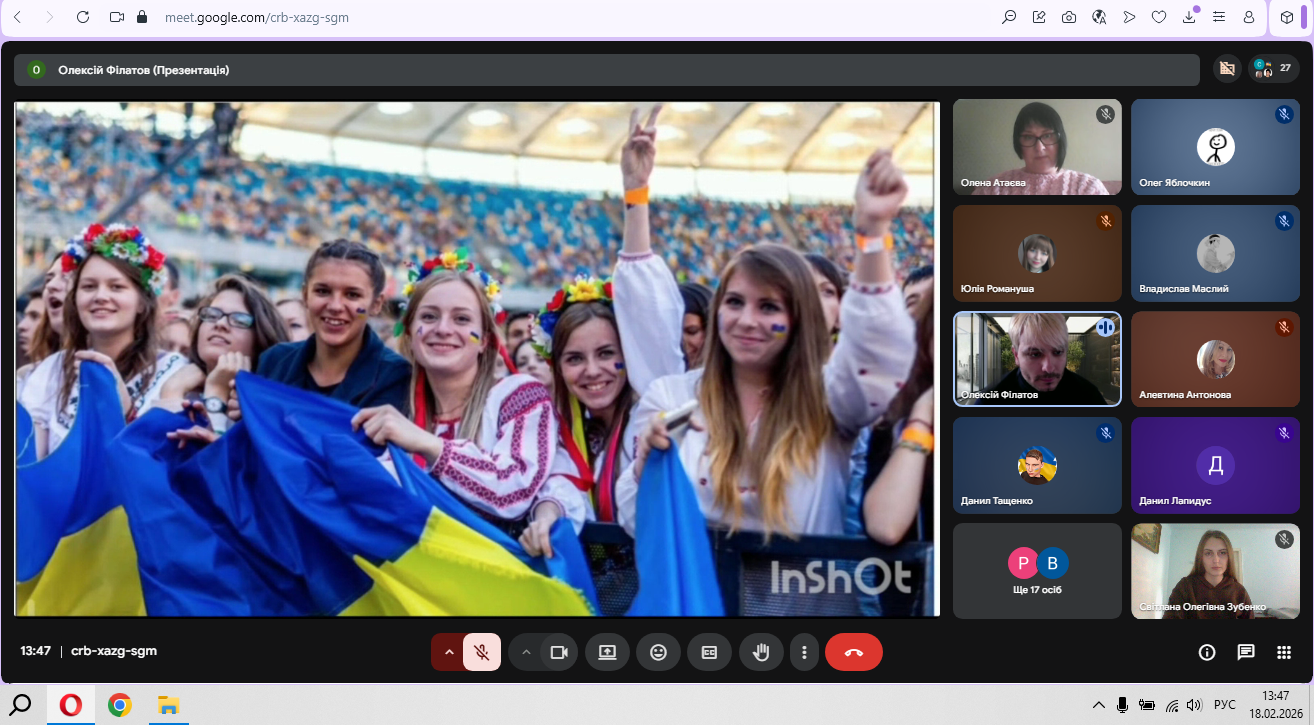Screen dimensions: 1314x725
Task: Turn on closed captions
Action: pyautogui.click(x=709, y=652)
